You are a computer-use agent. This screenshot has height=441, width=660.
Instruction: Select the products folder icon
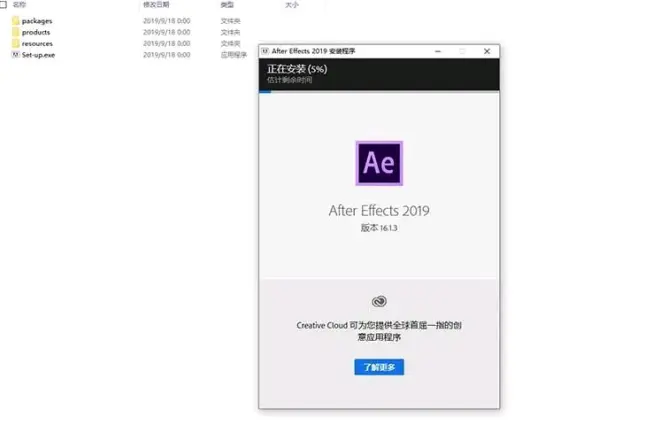click(x=16, y=32)
